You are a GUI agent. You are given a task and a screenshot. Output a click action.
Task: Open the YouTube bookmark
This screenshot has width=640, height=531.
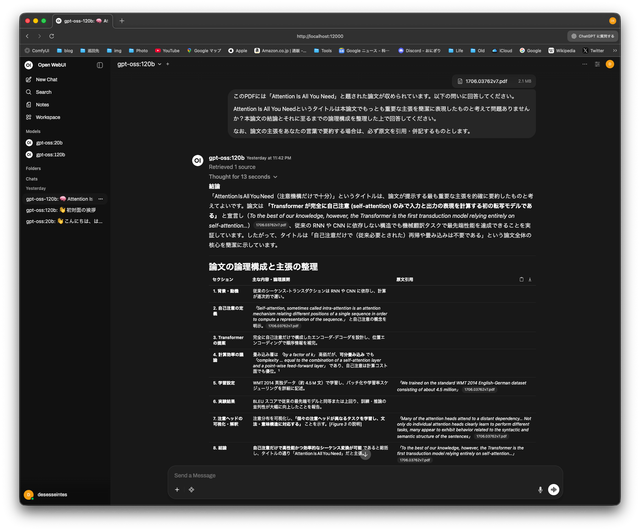pos(167,51)
